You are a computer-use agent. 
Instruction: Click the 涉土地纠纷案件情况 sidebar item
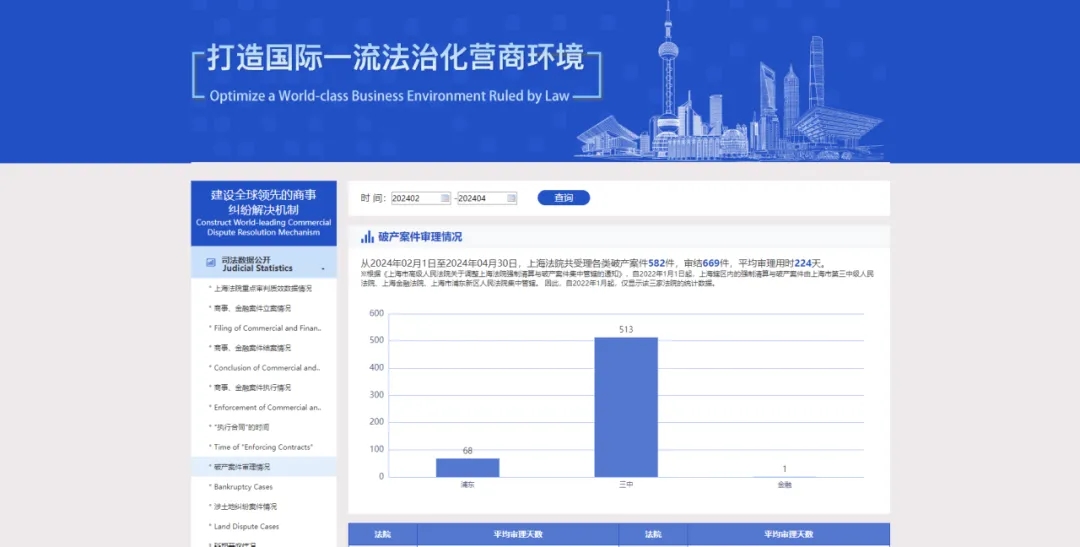[x=245, y=507]
